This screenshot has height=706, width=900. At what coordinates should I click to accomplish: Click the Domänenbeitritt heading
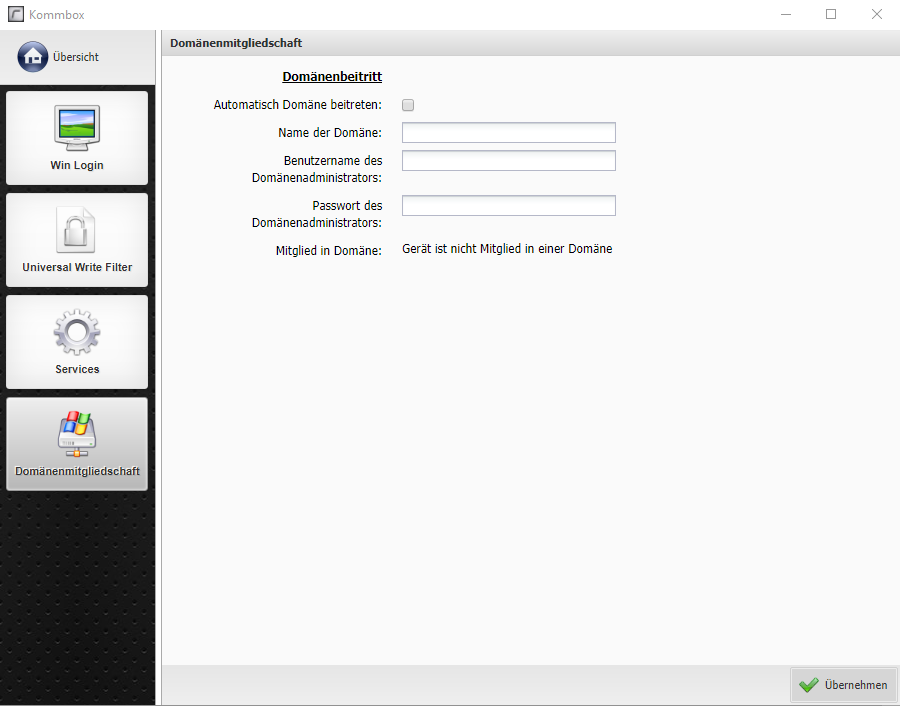click(332, 77)
